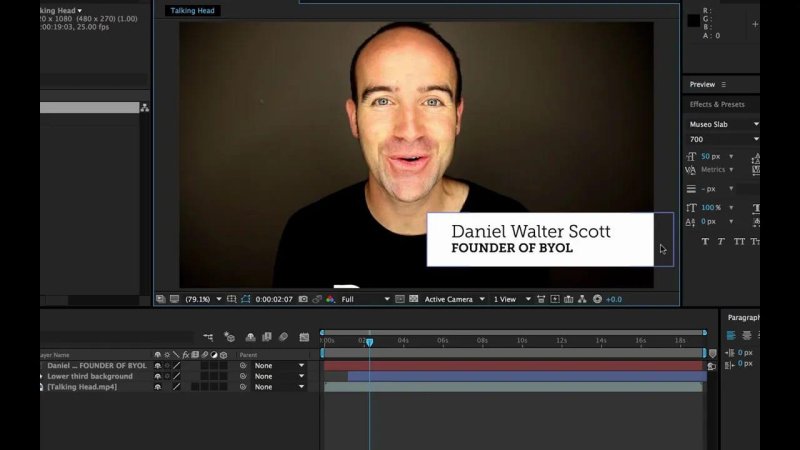Open resolution dropdown set to Full
Screen dimensions: 800x450
tap(365, 299)
